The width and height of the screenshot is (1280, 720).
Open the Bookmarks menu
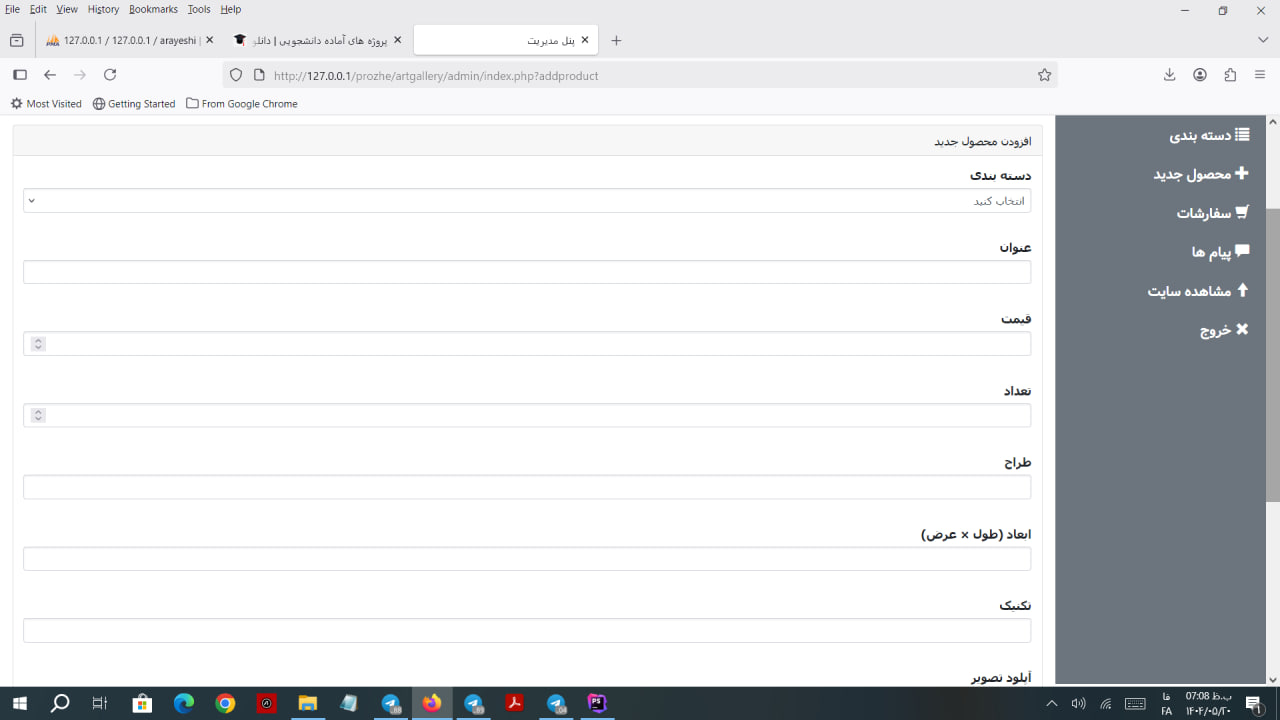(153, 9)
